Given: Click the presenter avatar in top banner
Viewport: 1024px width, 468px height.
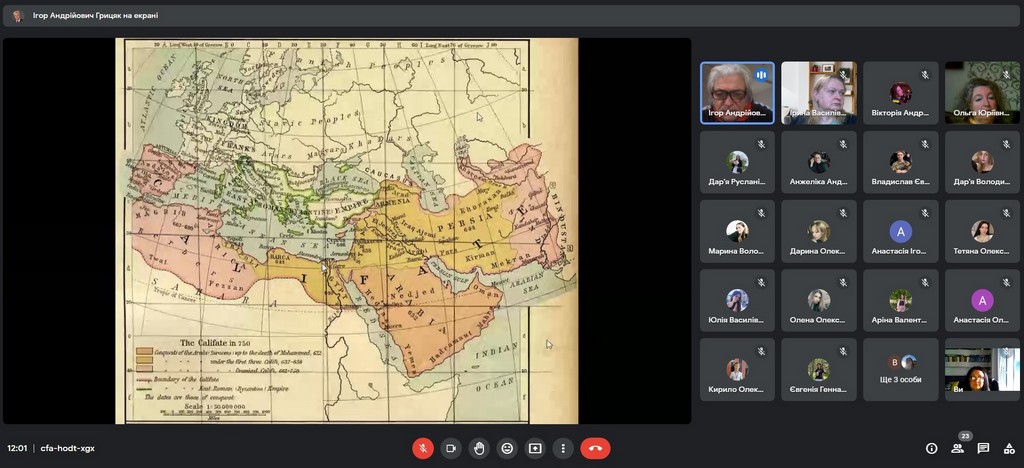Looking at the screenshot, I should tap(17, 16).
